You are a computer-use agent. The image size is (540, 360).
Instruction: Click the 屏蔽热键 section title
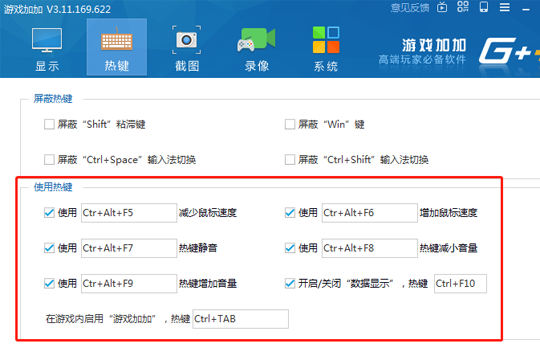click(x=53, y=99)
